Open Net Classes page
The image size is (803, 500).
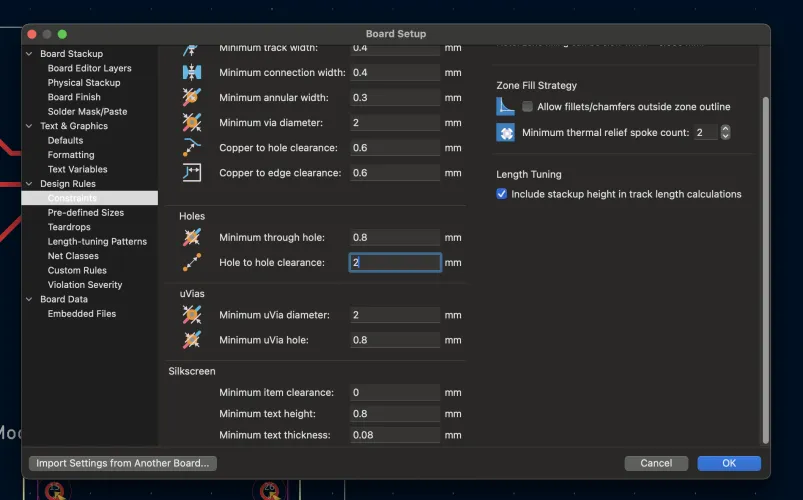[x=73, y=256]
